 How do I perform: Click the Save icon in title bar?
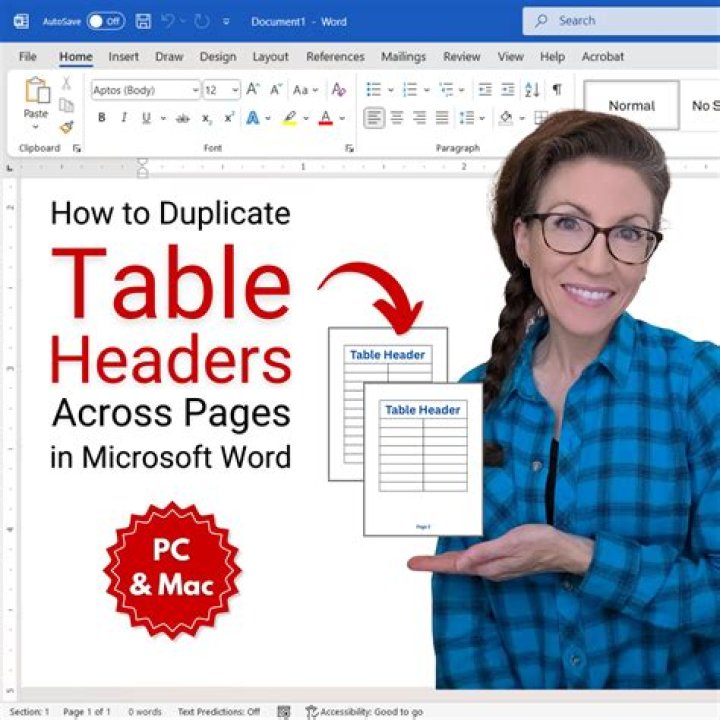click(x=143, y=21)
